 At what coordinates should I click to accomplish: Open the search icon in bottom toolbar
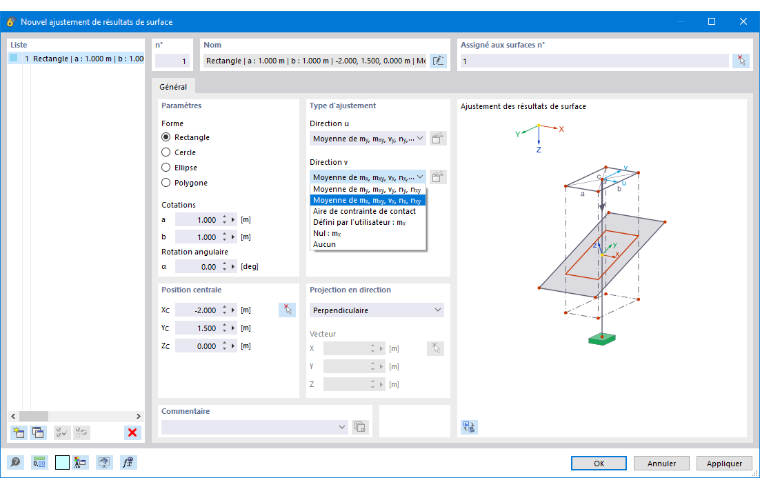(x=16, y=462)
